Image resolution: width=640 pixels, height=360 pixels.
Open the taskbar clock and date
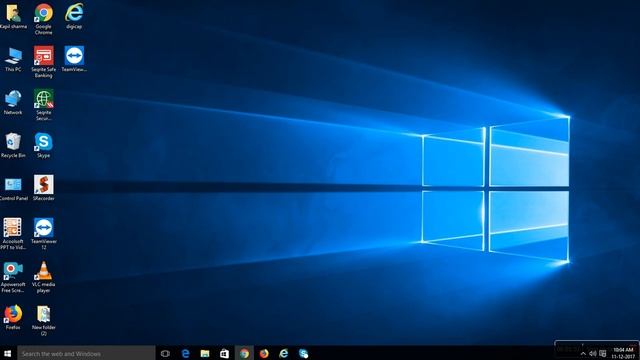click(623, 353)
